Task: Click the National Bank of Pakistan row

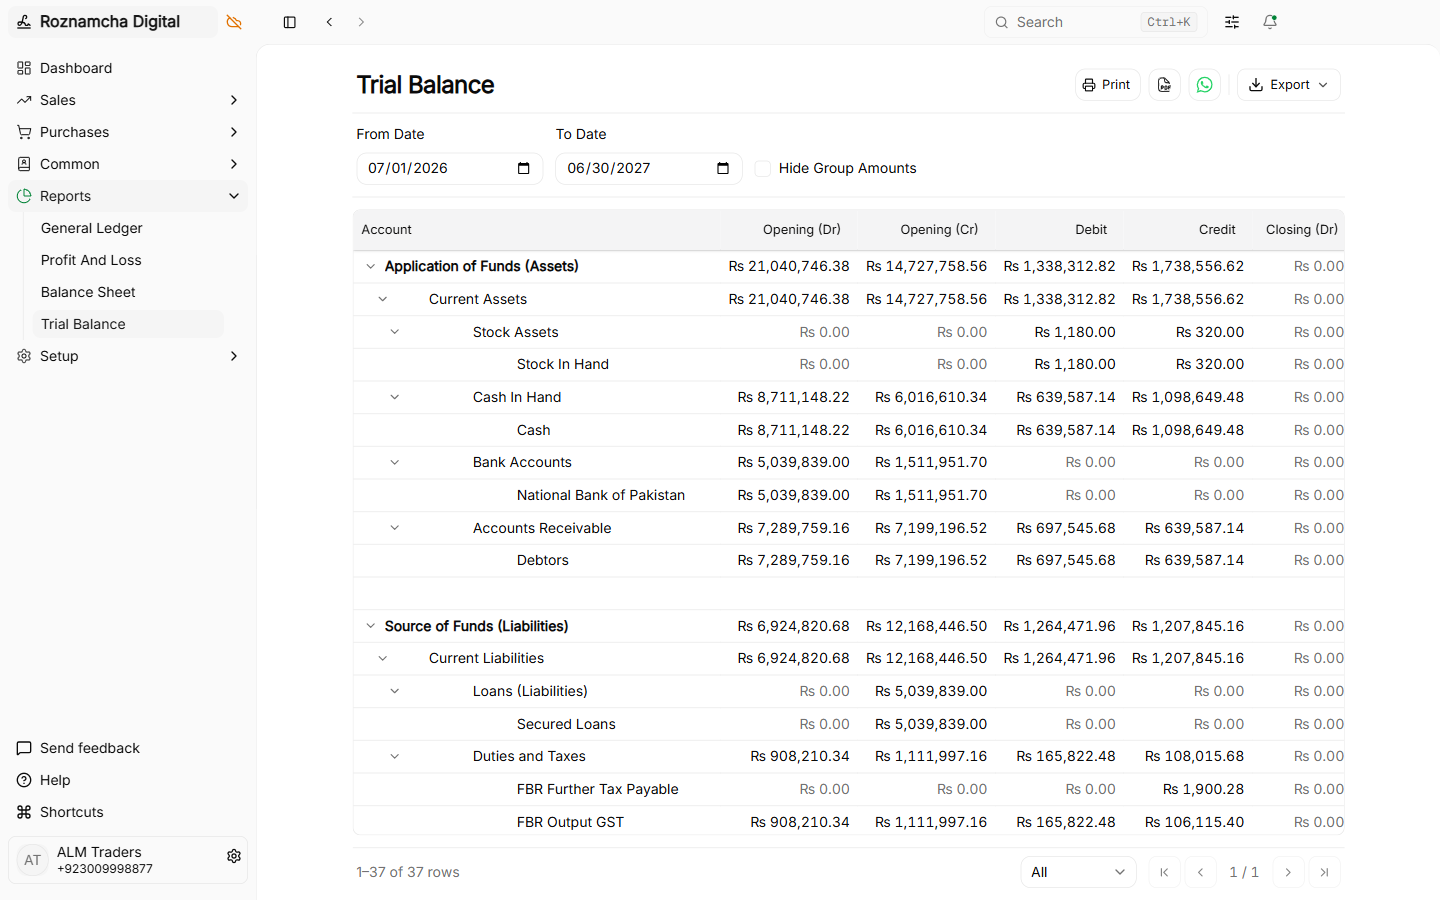Action: [848, 495]
